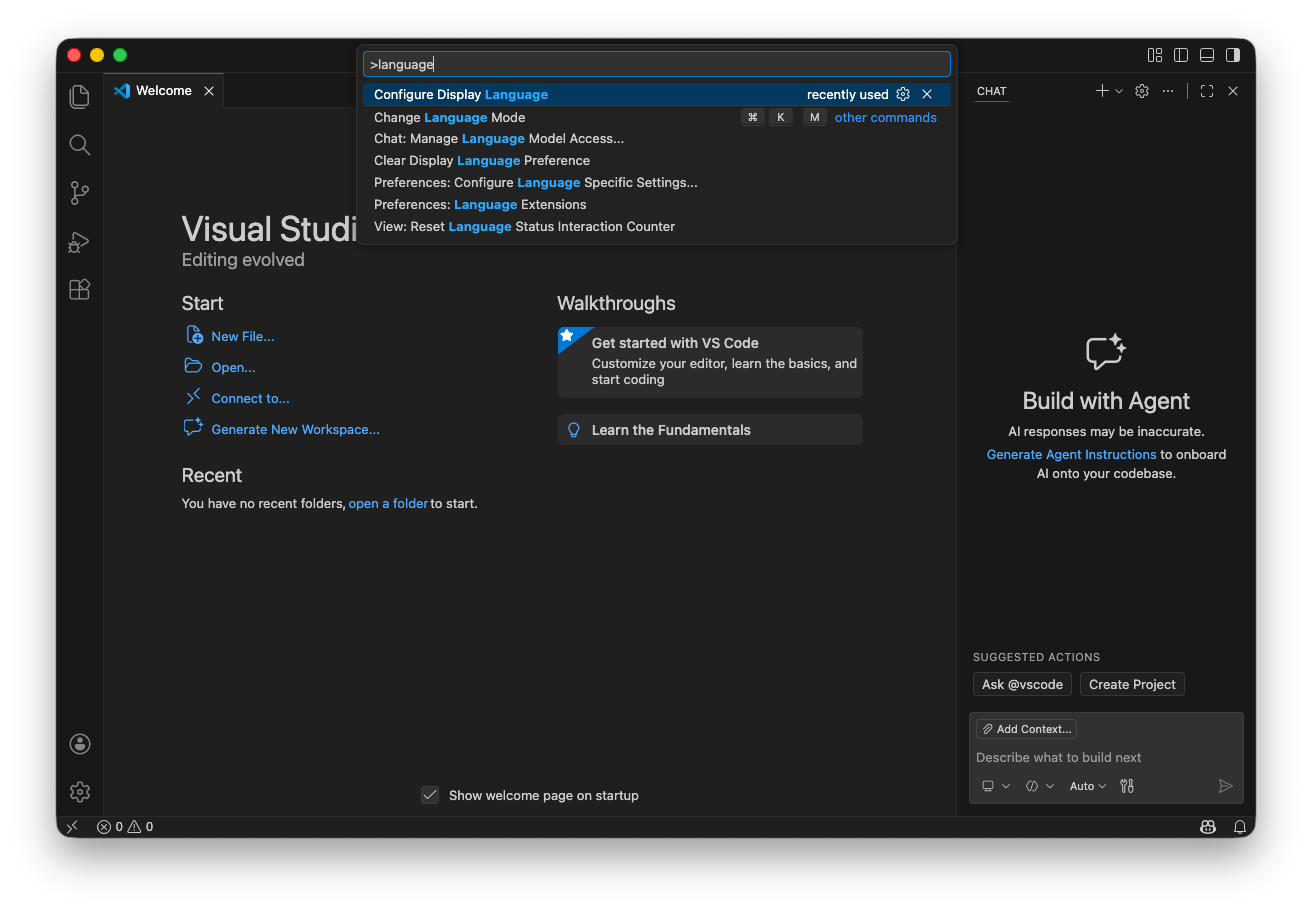The image size is (1312, 912).
Task: Start a new chat with plus icon
Action: pyautogui.click(x=1102, y=91)
